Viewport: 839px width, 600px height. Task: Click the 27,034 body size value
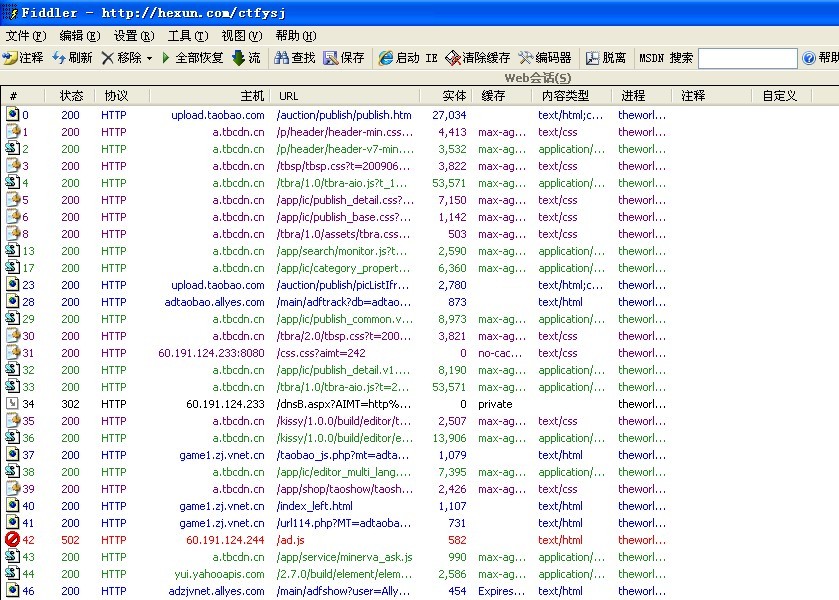(449, 115)
